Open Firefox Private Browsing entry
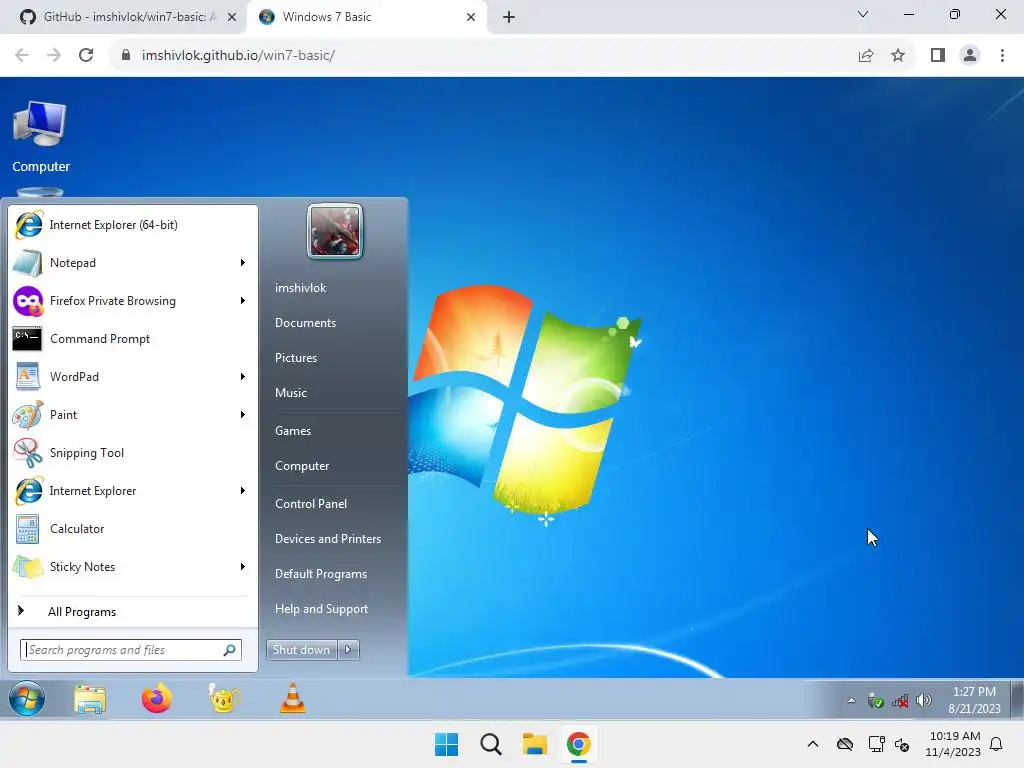Image resolution: width=1024 pixels, height=768 pixels. pos(133,300)
